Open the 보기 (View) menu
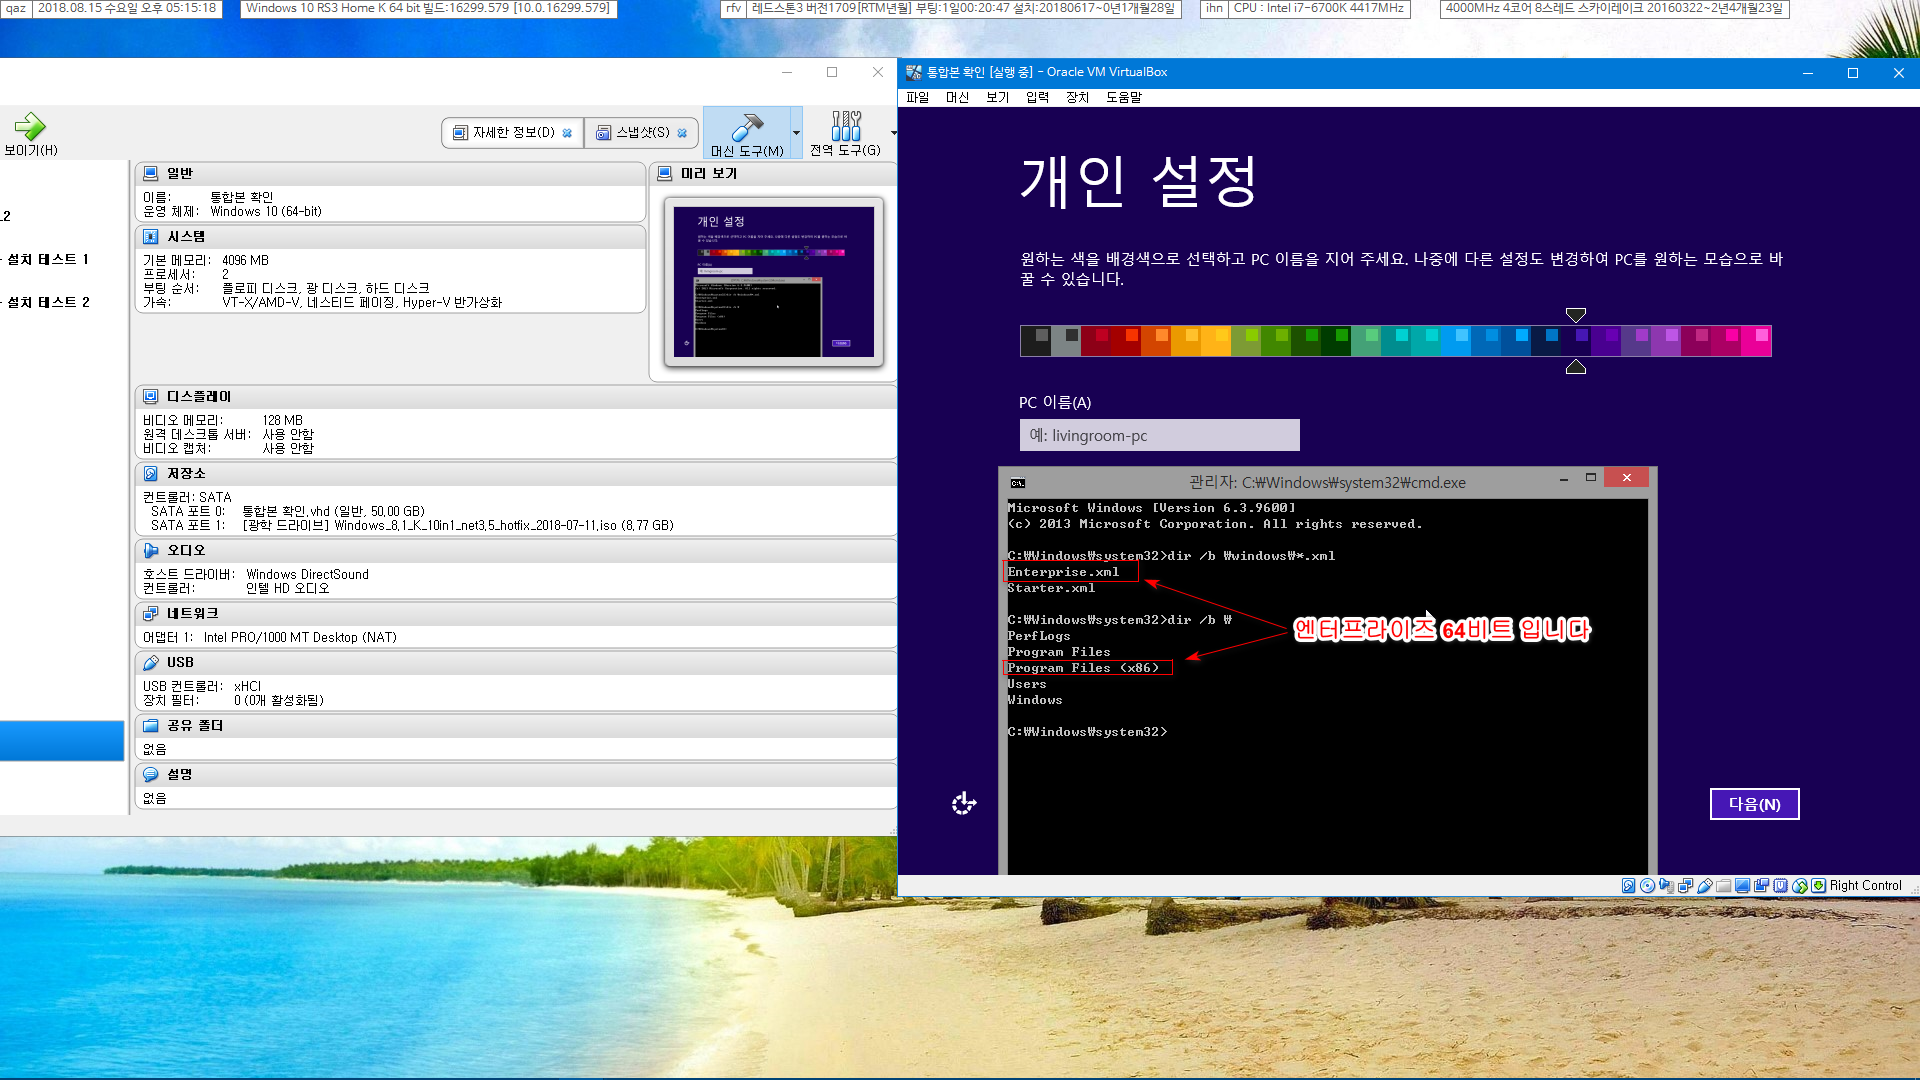The image size is (1920, 1080). (x=997, y=97)
